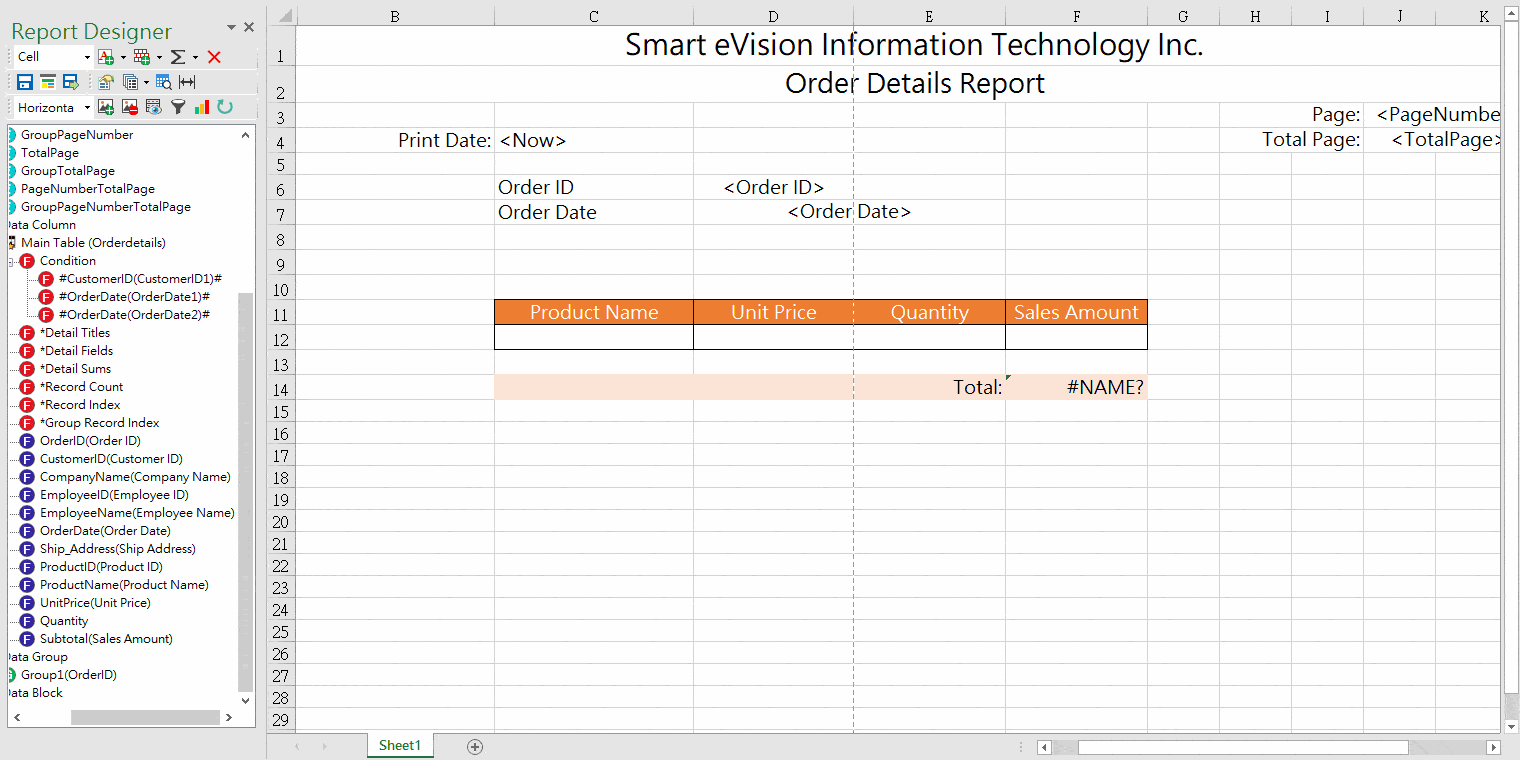Image resolution: width=1520 pixels, height=760 pixels.
Task: Select row 14 header
Action: (281, 389)
